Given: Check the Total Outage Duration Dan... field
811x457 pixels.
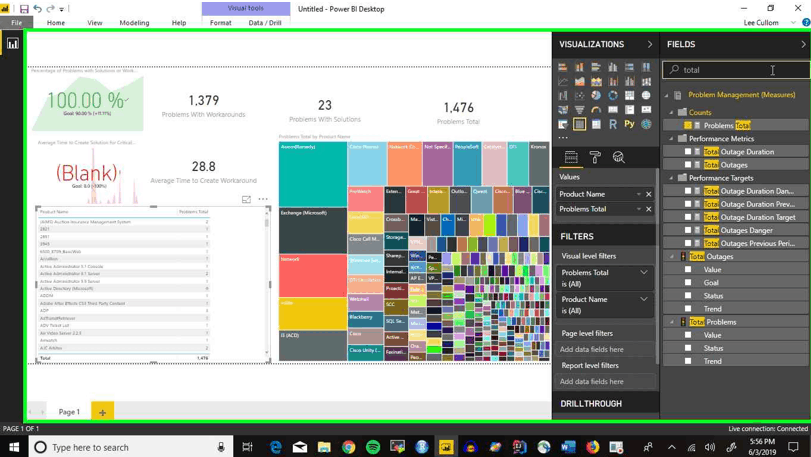Looking at the screenshot, I should 687,191.
